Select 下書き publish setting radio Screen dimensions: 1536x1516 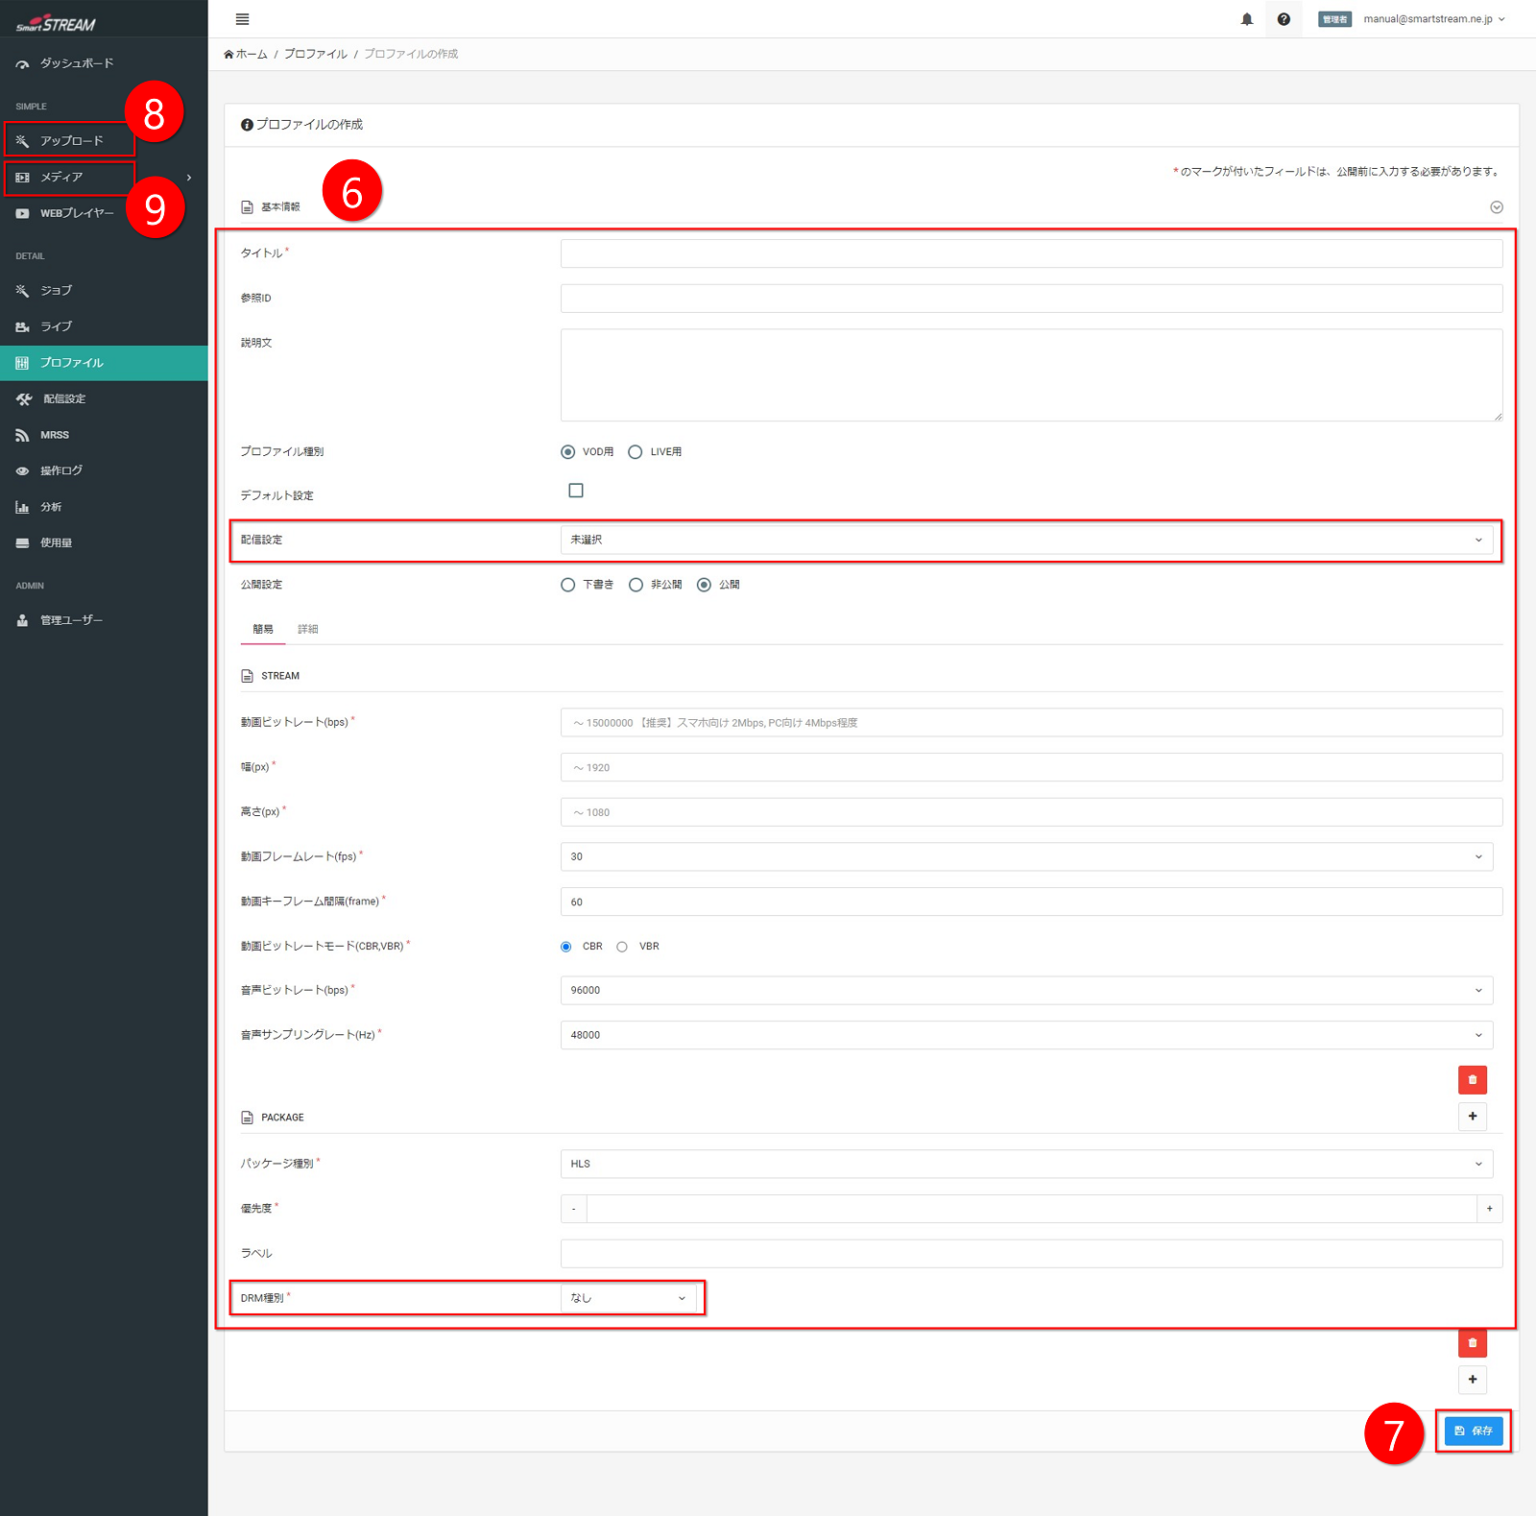tap(568, 585)
